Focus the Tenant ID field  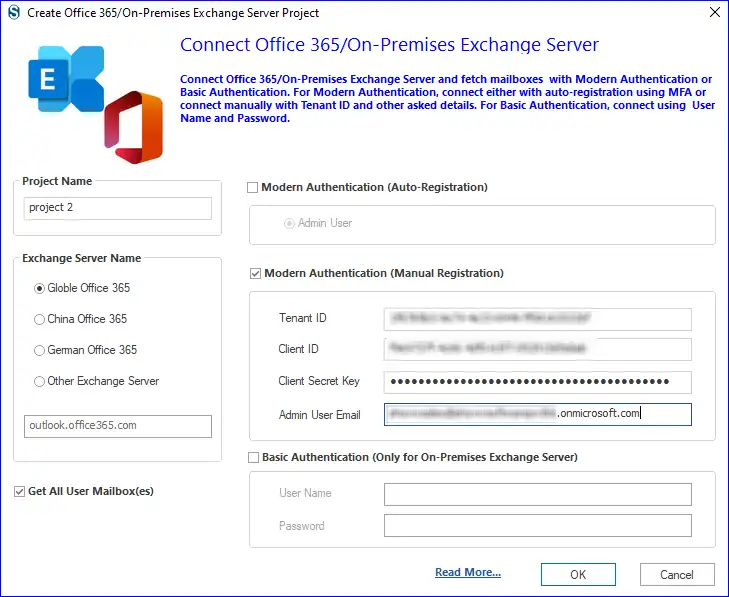click(537, 319)
